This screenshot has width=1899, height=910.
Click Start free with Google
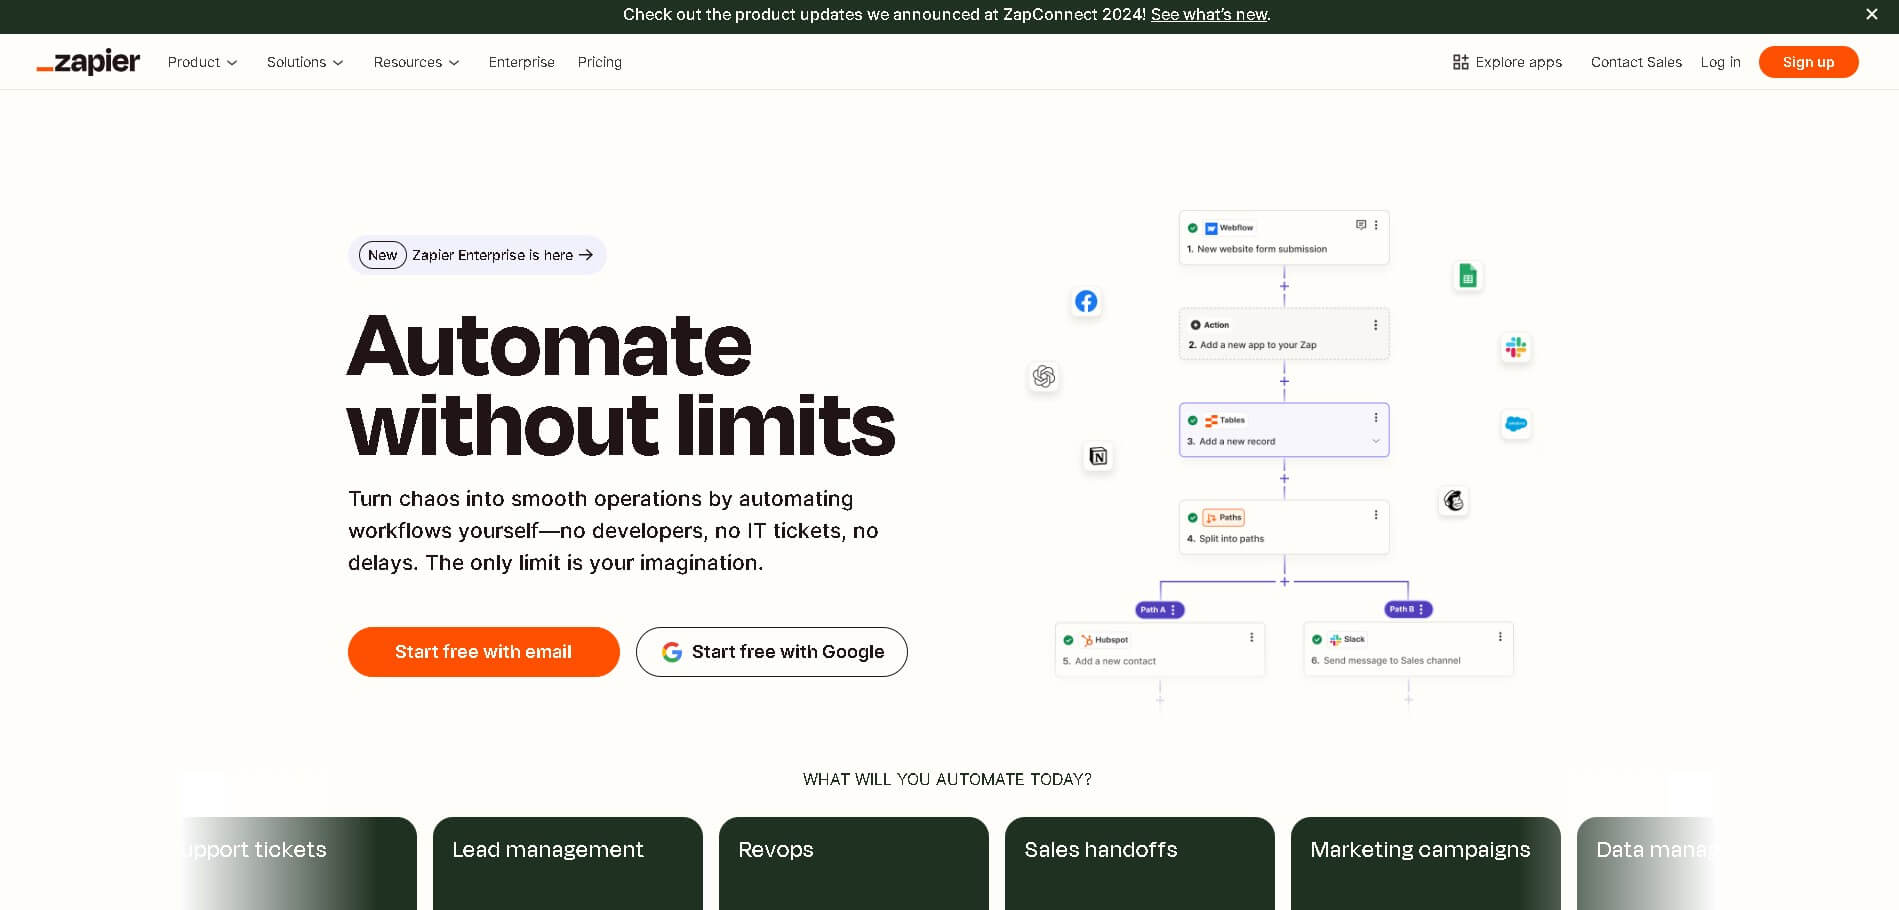click(771, 652)
